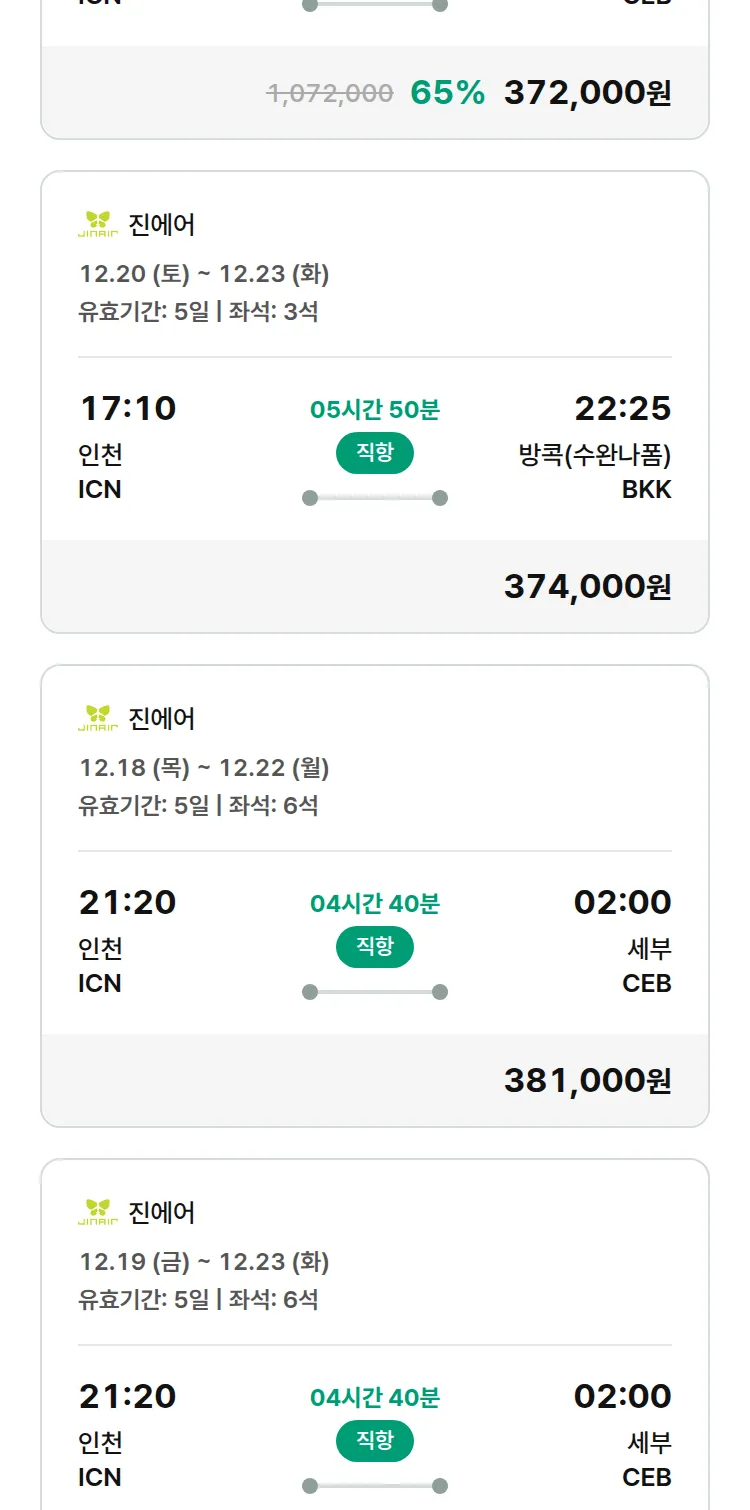
Task: Click Jin Air logo on Bangkok flight card
Action: click(x=98, y=224)
